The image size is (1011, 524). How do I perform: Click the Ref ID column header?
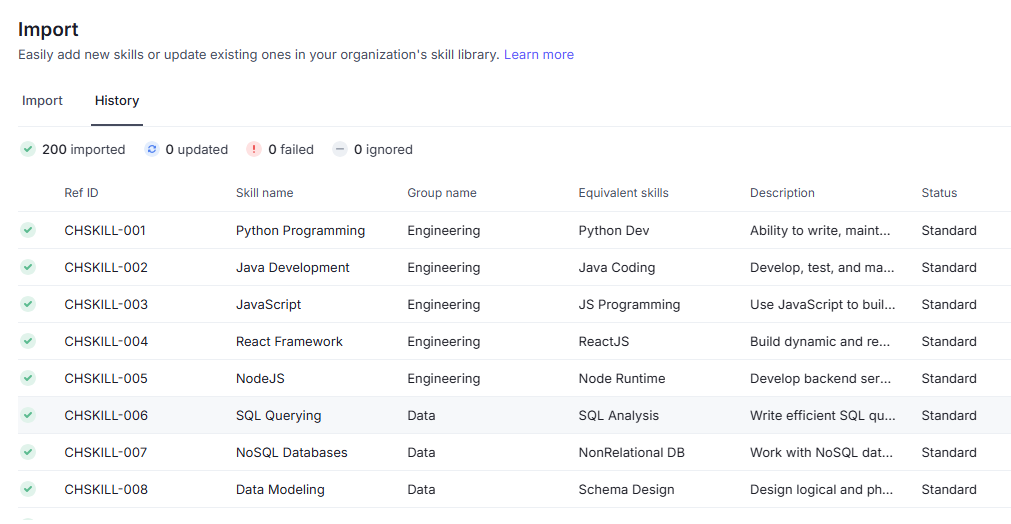(81, 193)
